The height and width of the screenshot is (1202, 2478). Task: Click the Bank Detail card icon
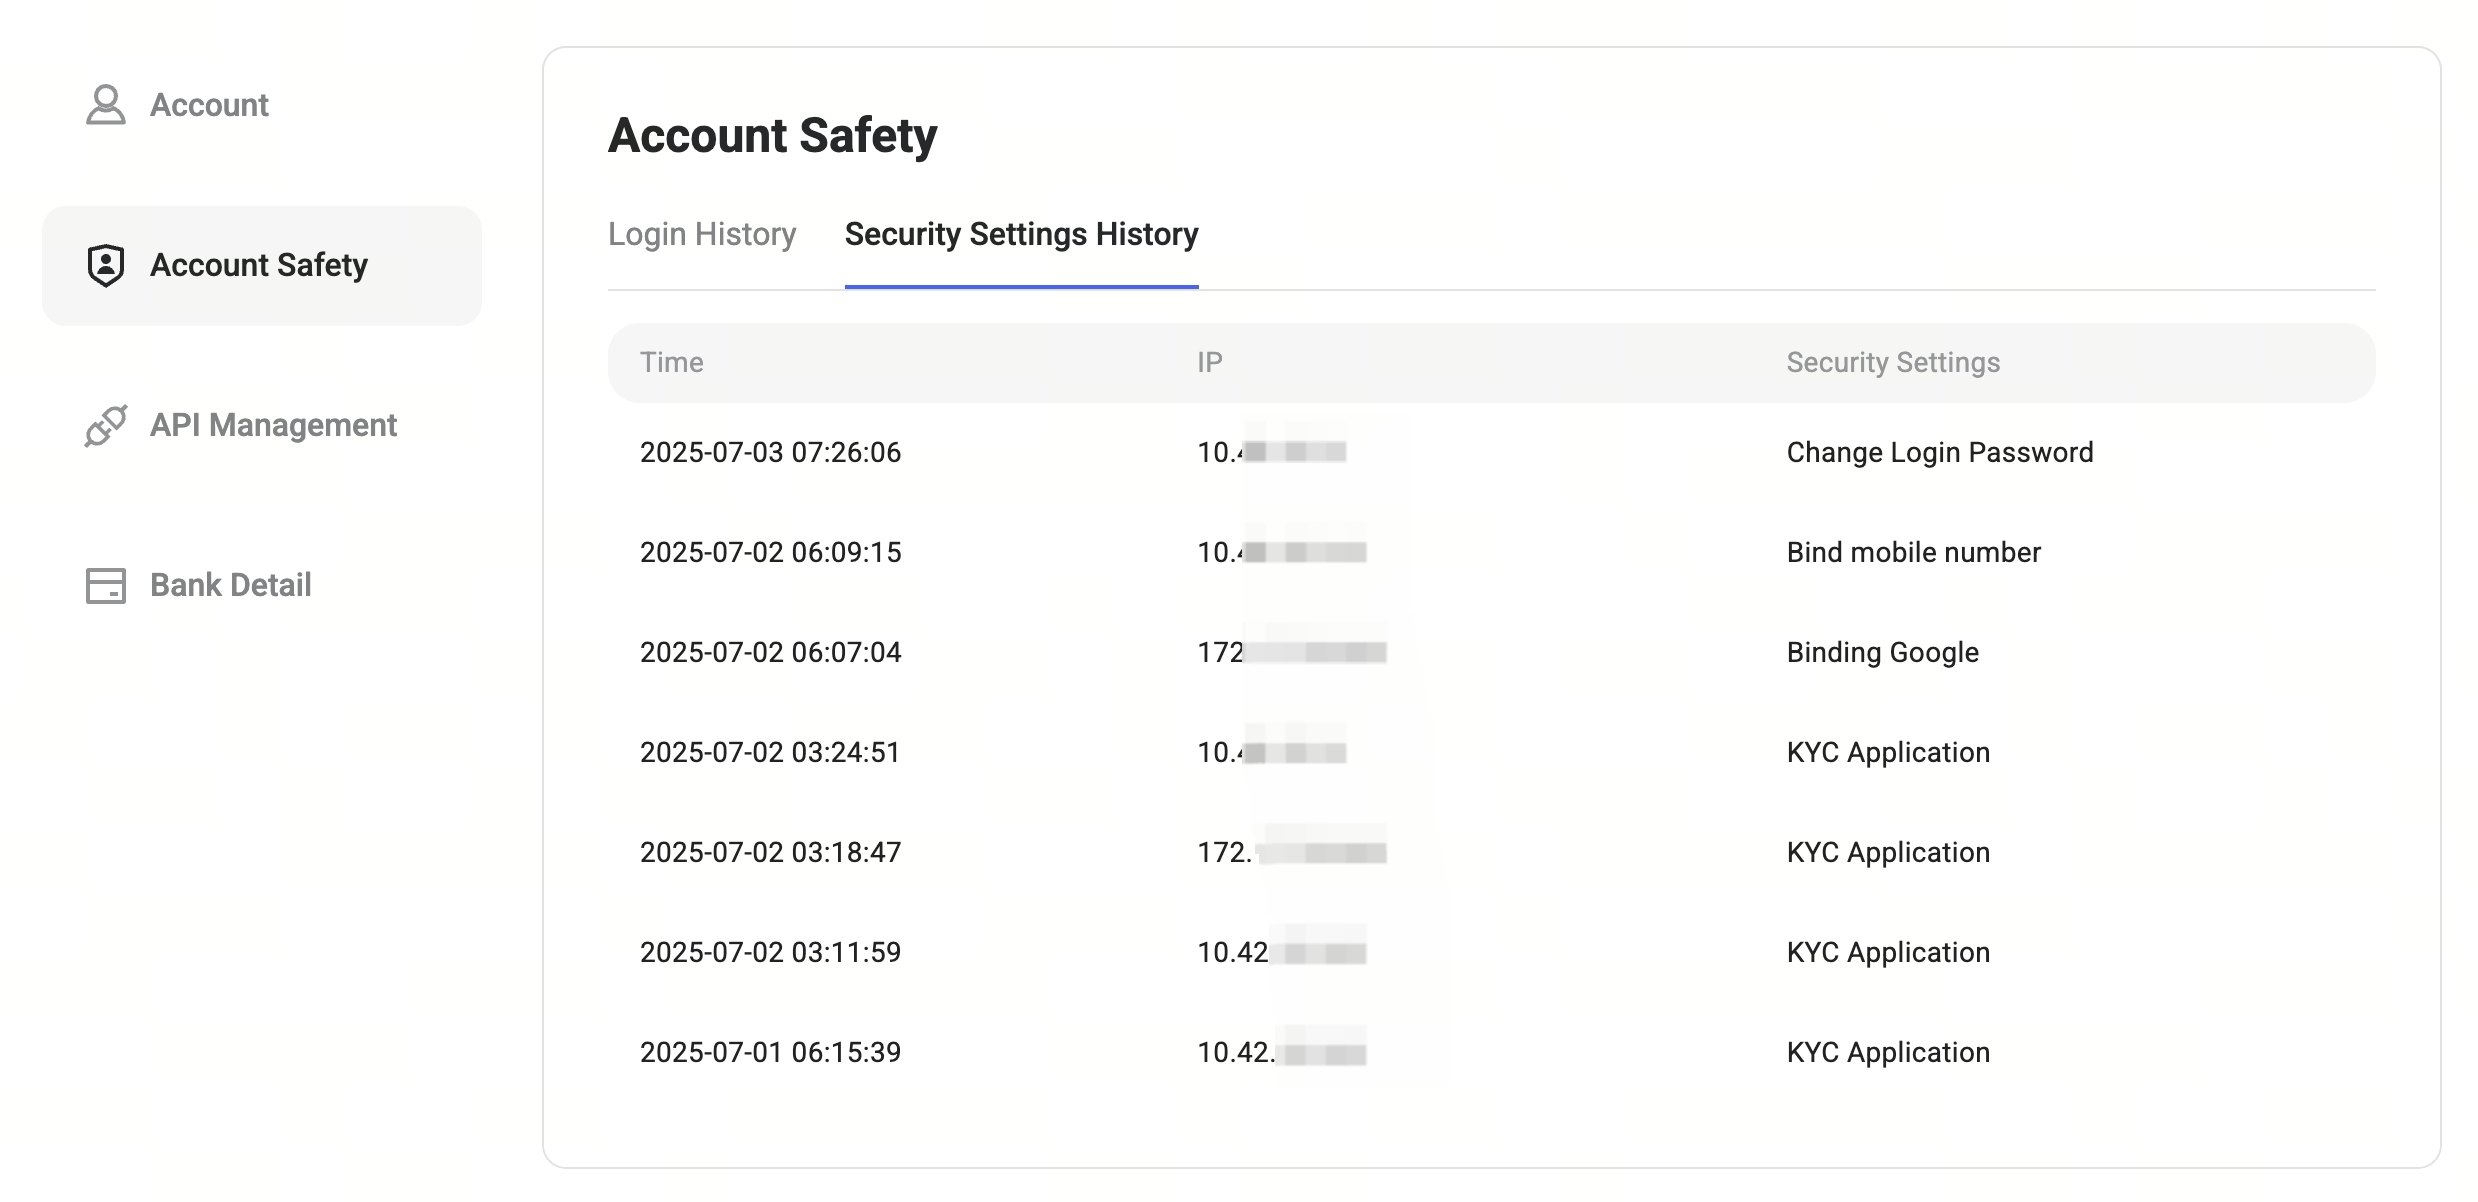(106, 585)
